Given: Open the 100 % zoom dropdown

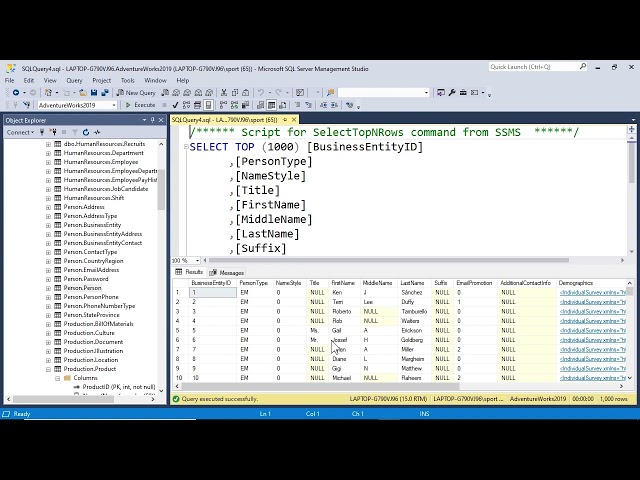Looking at the screenshot, I should coord(198,260).
